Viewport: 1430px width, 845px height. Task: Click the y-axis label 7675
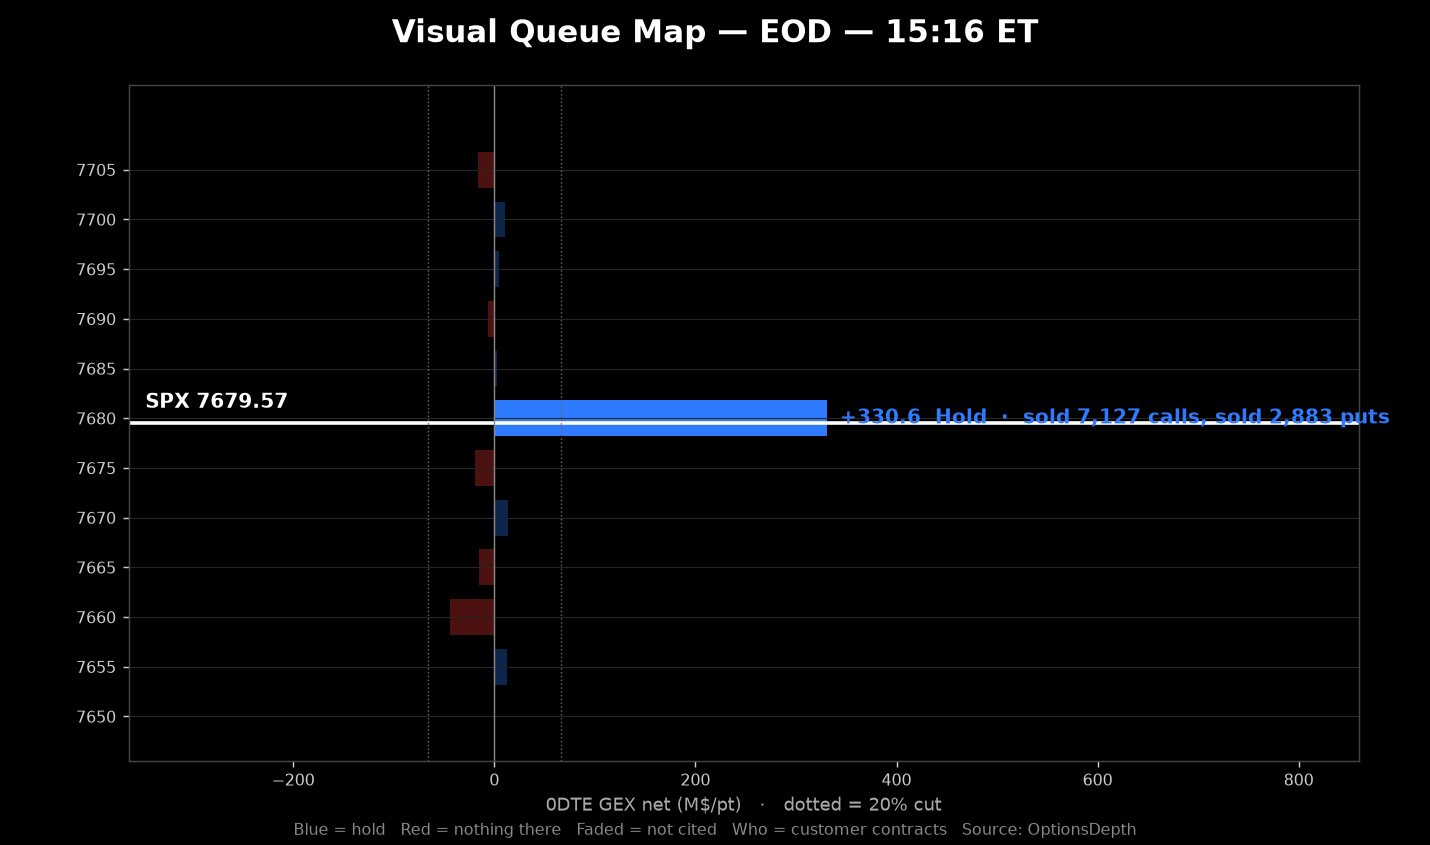click(x=96, y=469)
